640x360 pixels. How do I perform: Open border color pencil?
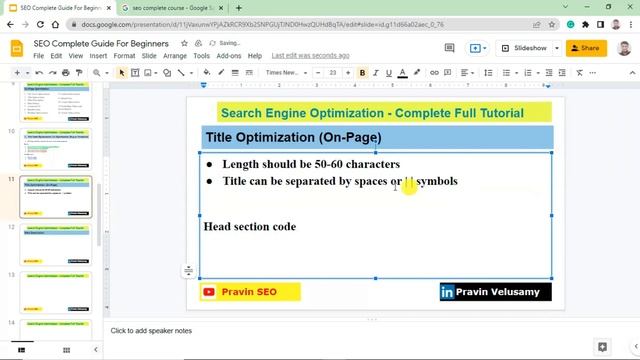click(221, 73)
